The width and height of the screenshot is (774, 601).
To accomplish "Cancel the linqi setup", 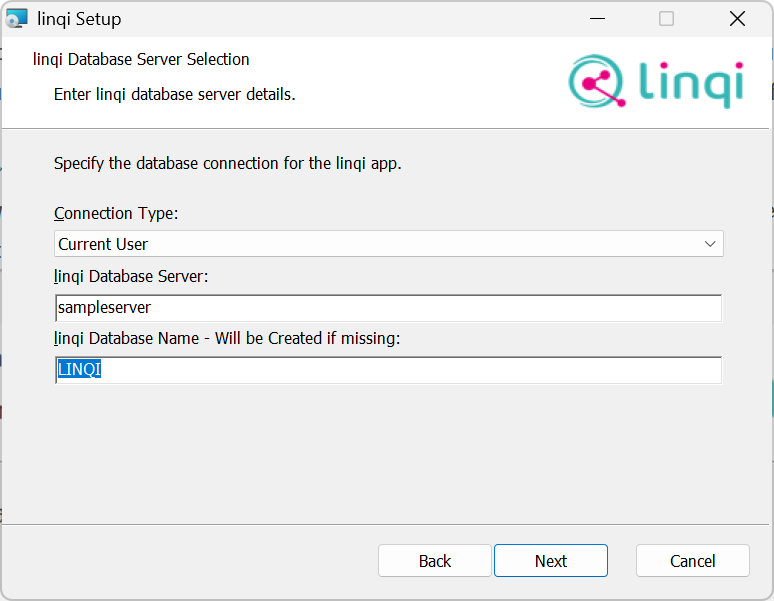I will click(693, 561).
